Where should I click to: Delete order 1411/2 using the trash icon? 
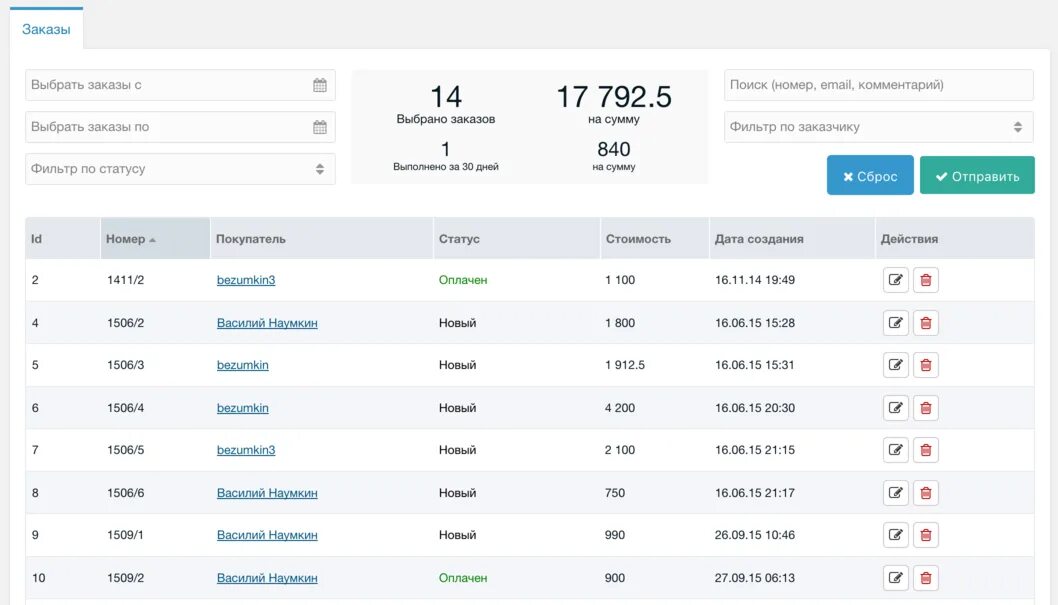(x=925, y=280)
